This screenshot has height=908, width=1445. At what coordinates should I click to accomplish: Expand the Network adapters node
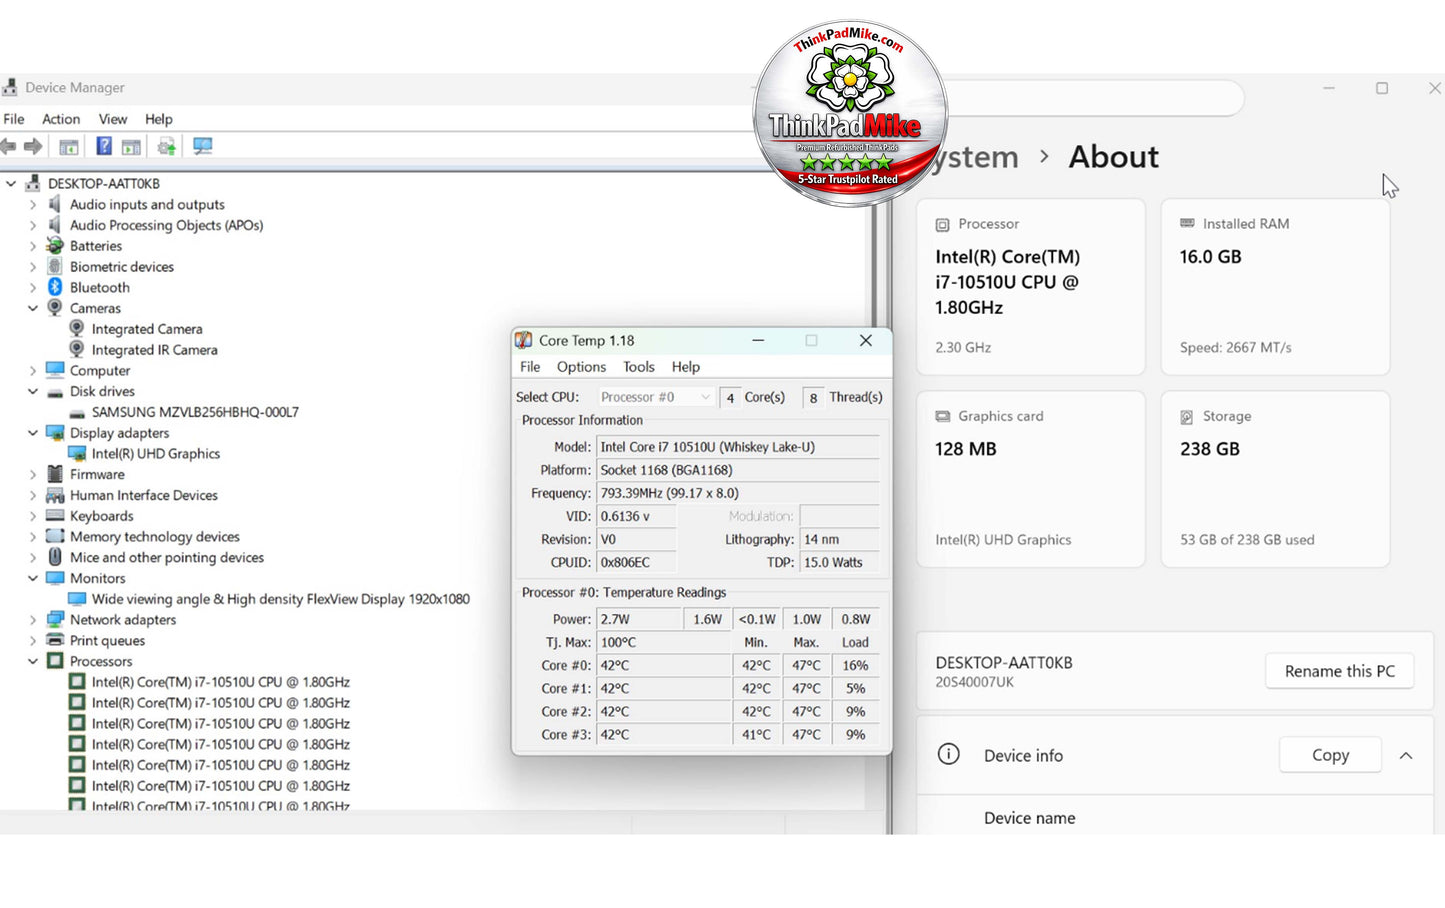(x=33, y=620)
